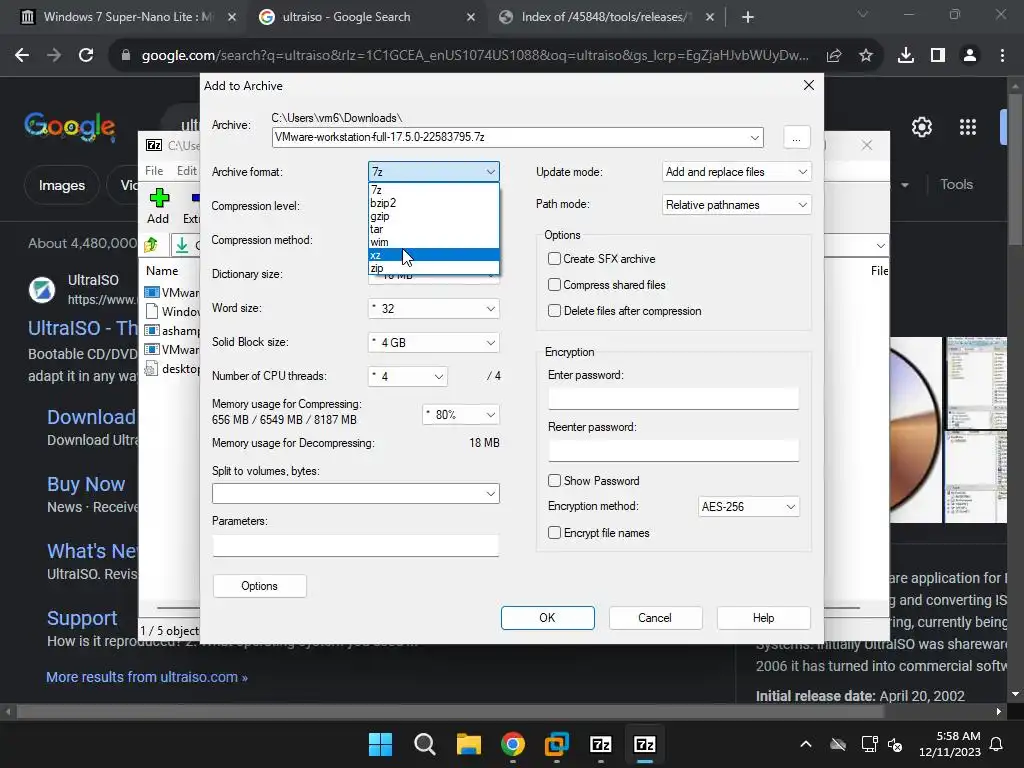Open the Path mode dropdown
This screenshot has height=768, width=1024.
pos(737,205)
